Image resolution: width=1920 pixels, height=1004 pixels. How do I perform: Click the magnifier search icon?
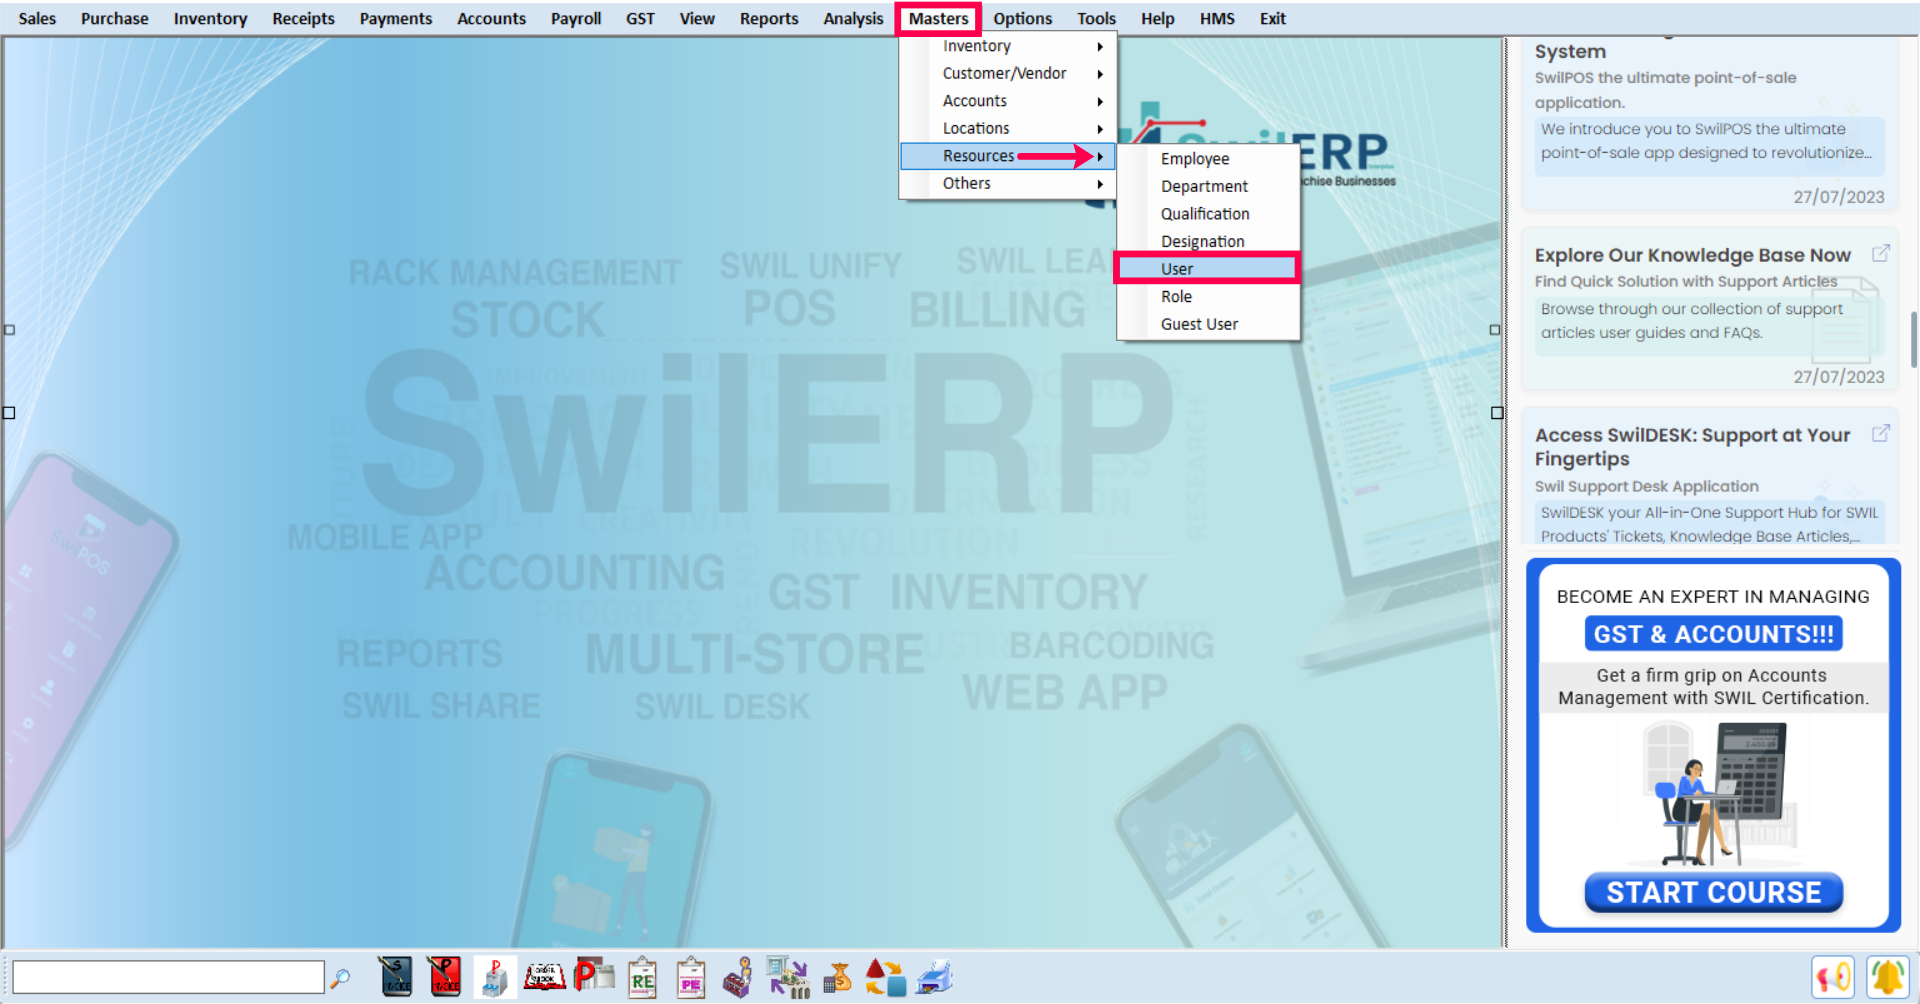pos(340,978)
